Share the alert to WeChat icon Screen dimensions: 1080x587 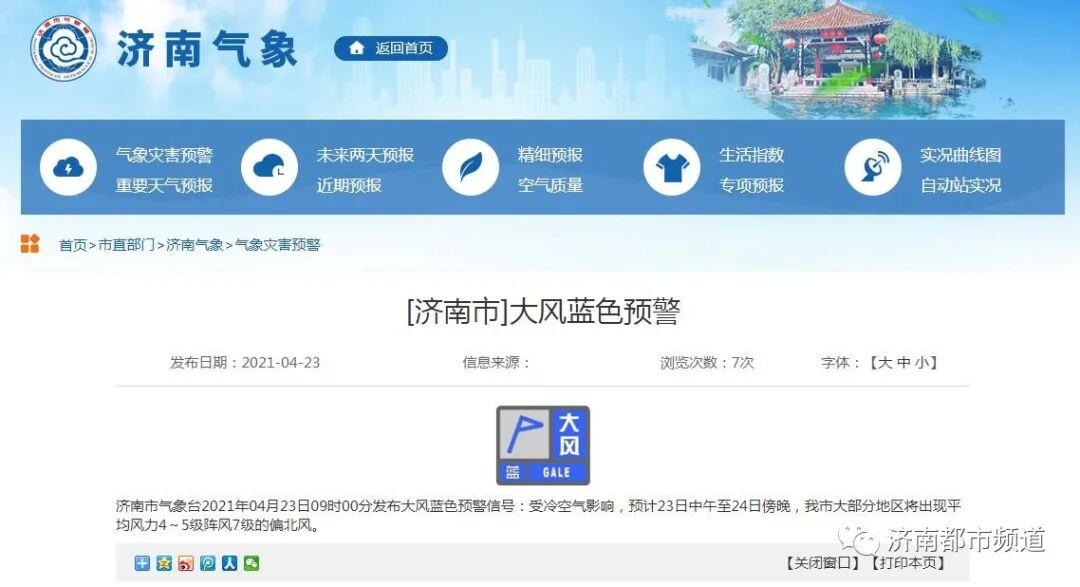click(x=252, y=564)
